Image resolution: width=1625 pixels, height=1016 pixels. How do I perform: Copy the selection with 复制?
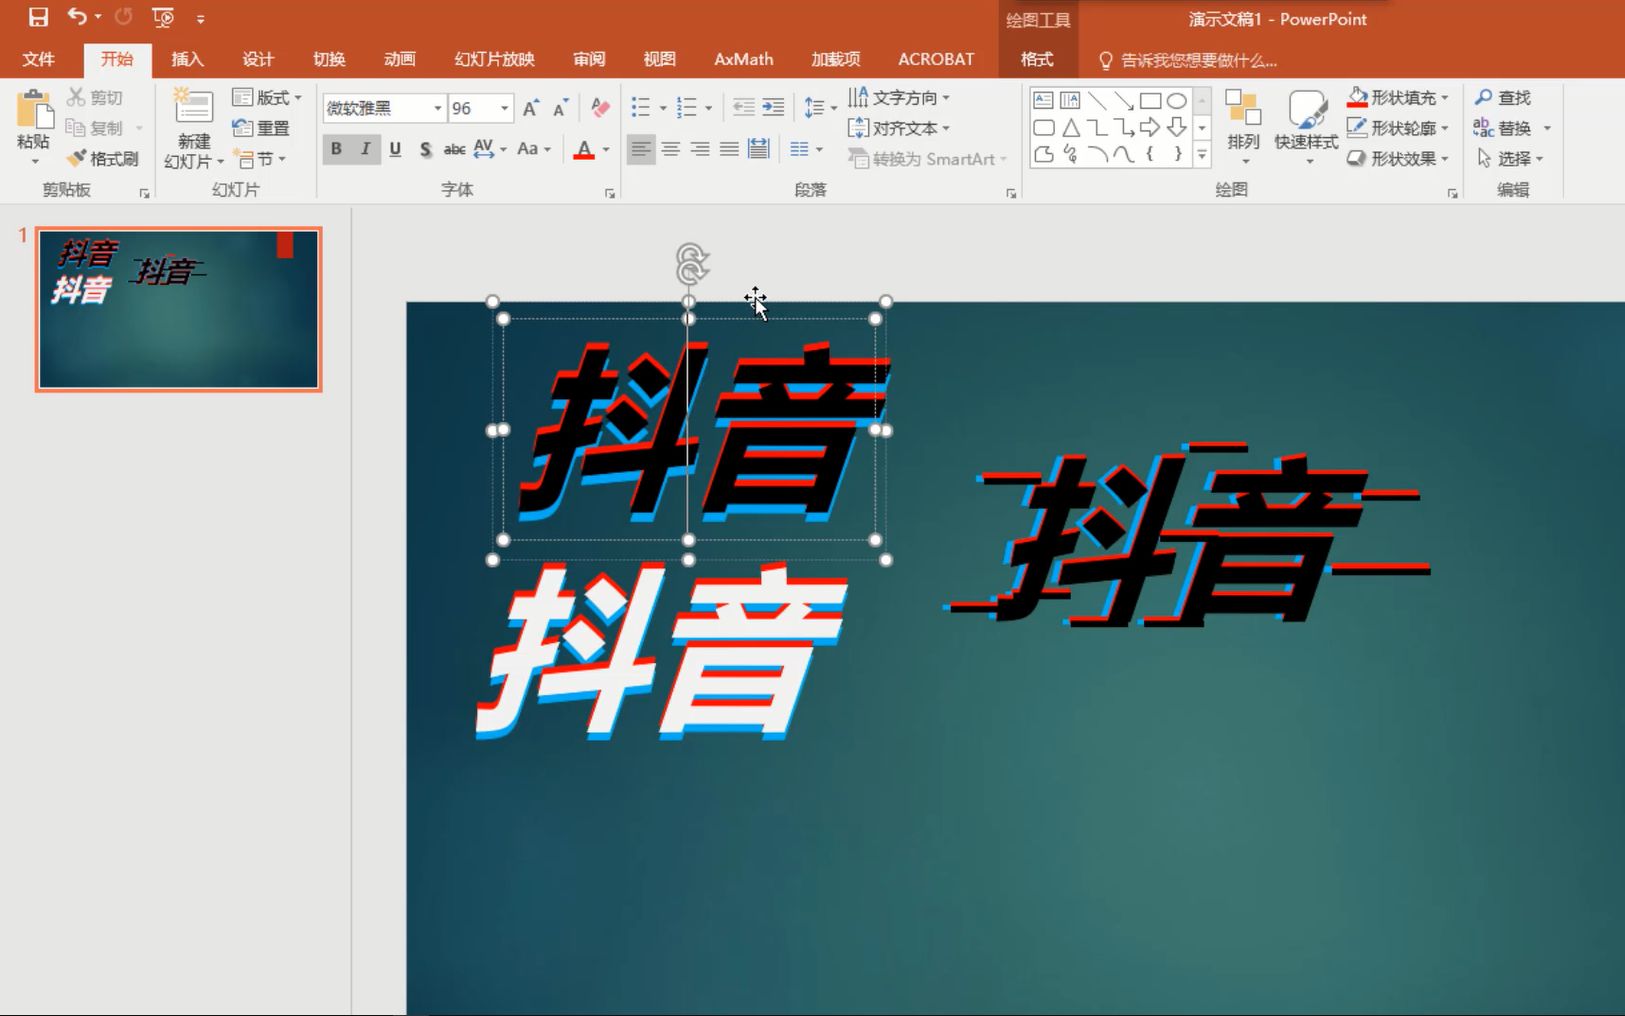(96, 128)
